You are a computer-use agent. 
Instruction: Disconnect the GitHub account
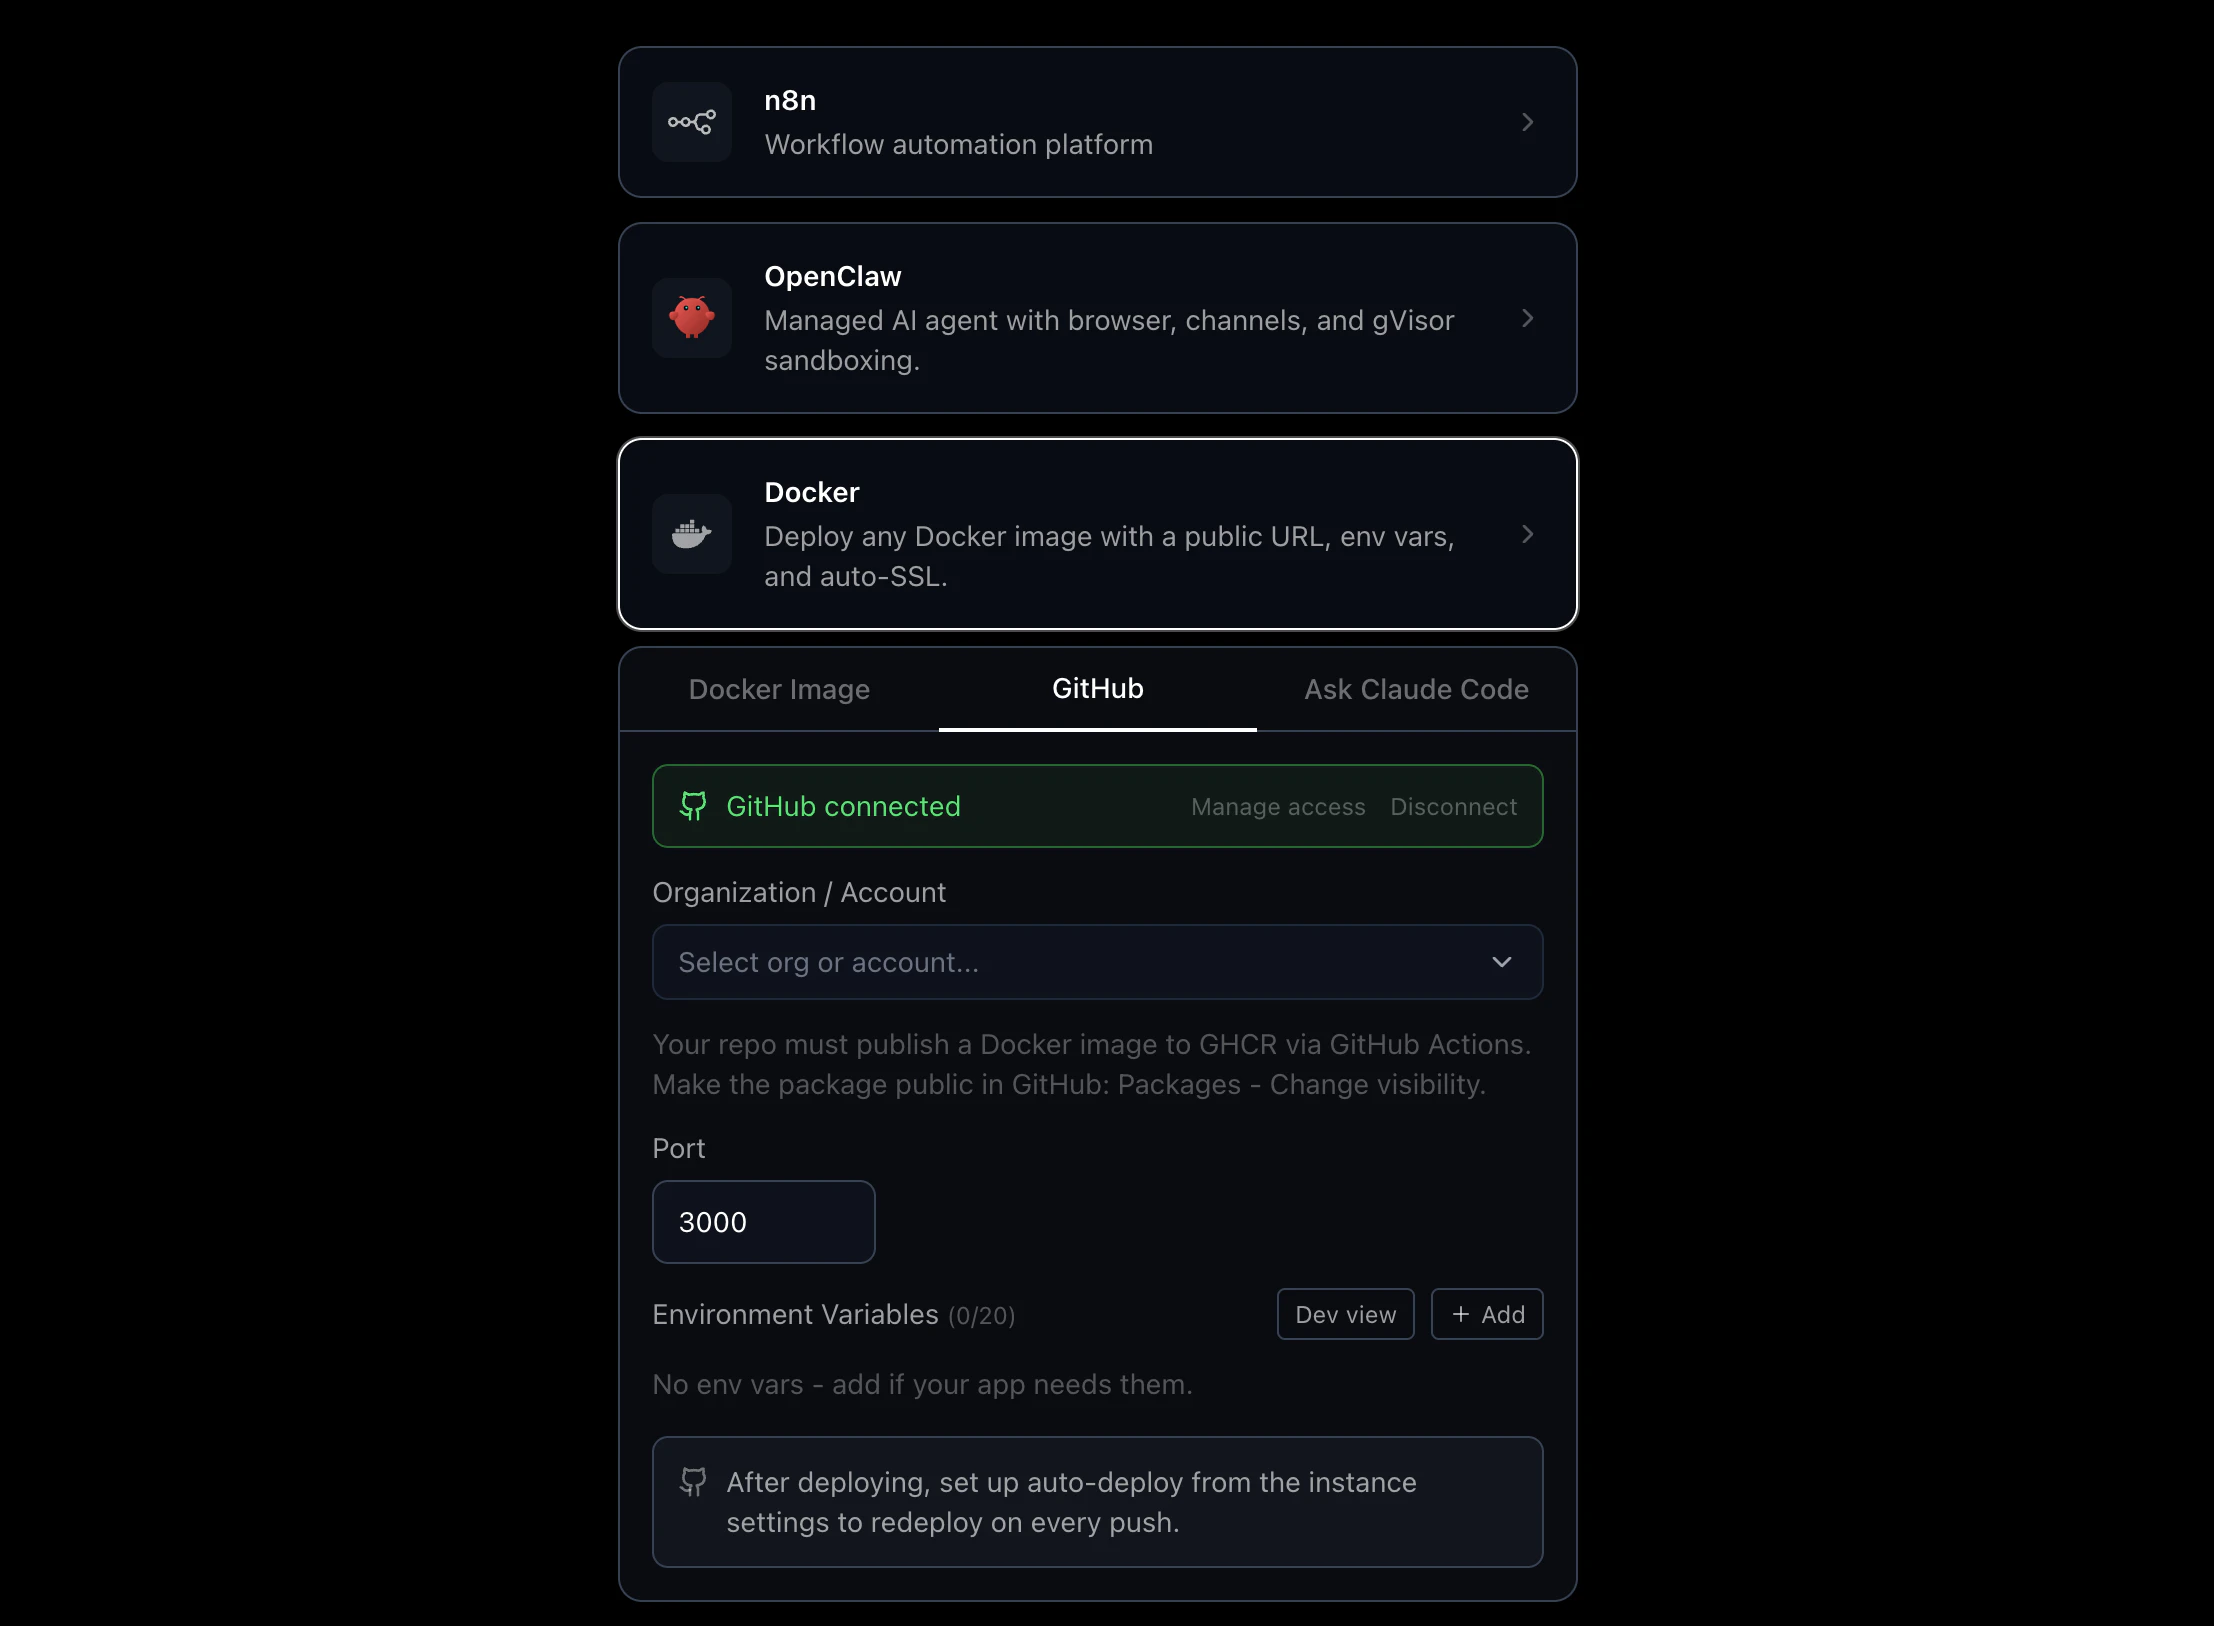coord(1454,806)
